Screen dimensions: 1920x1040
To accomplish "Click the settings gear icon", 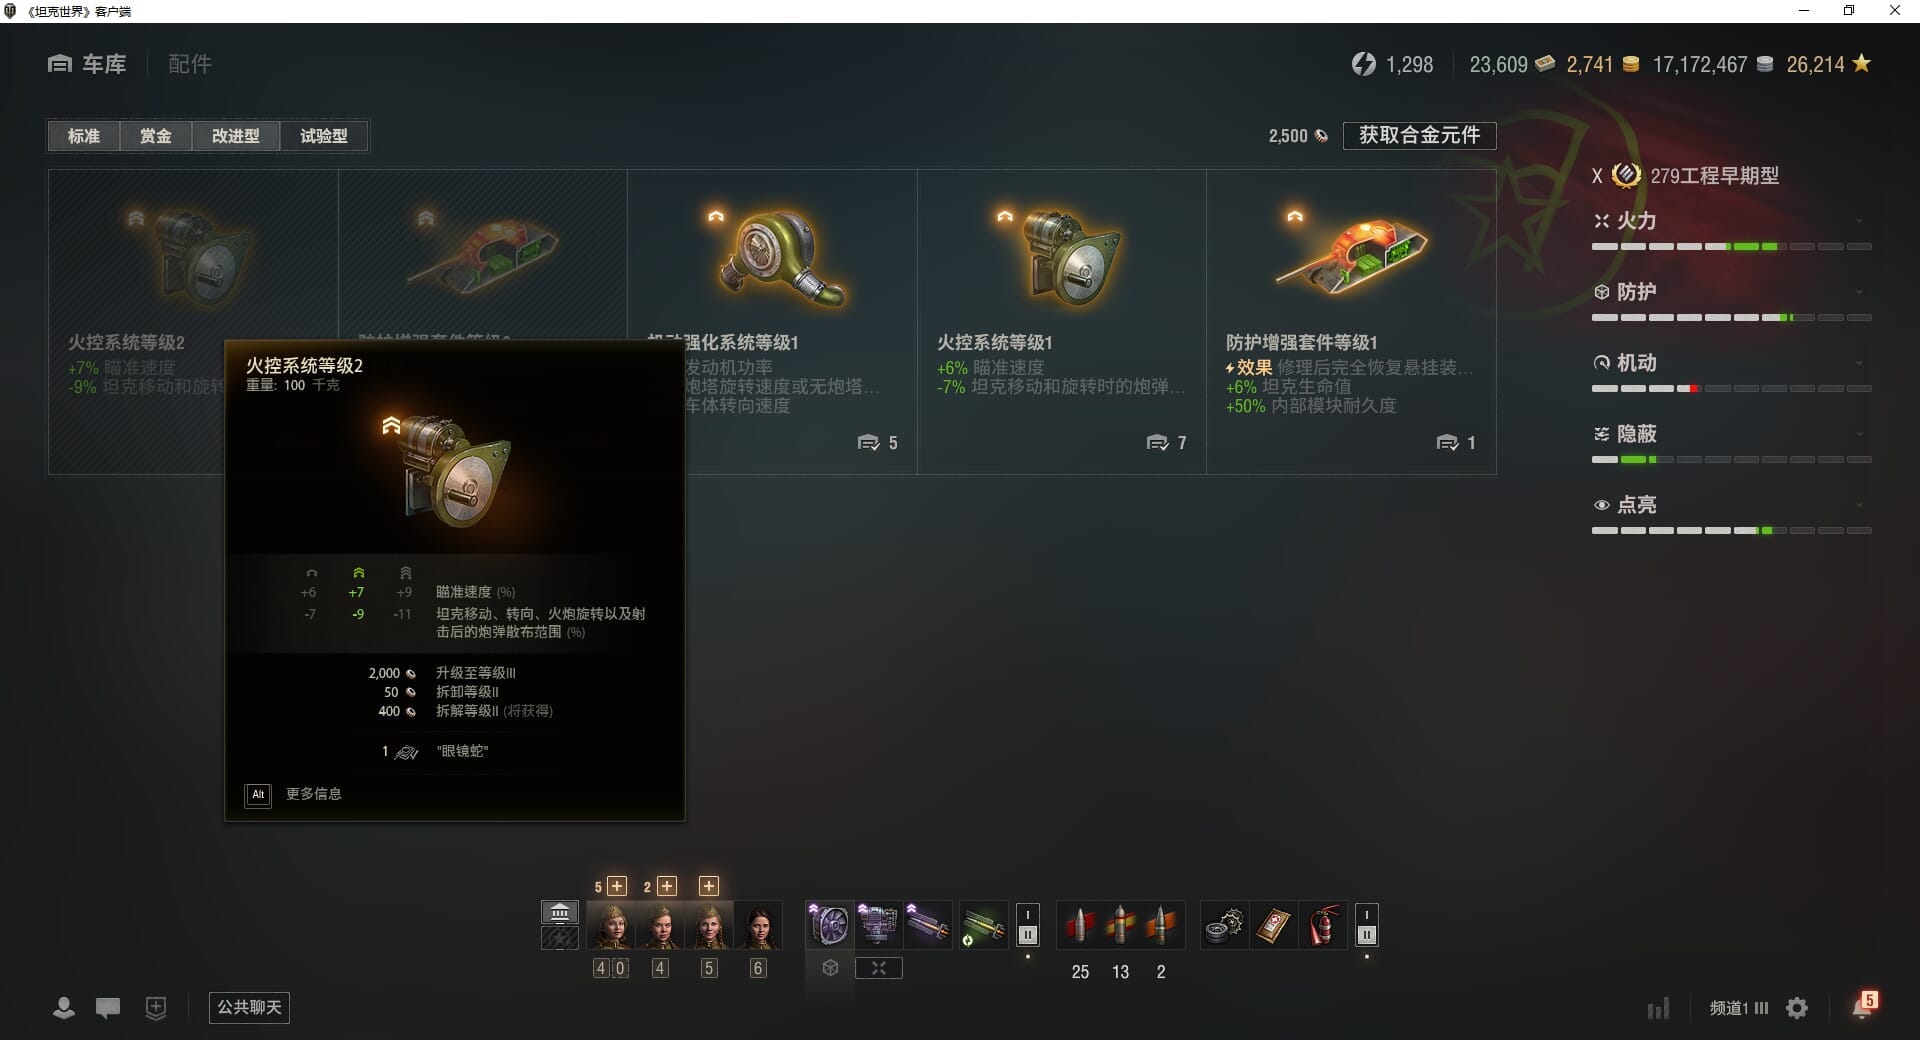I will 1797,1008.
